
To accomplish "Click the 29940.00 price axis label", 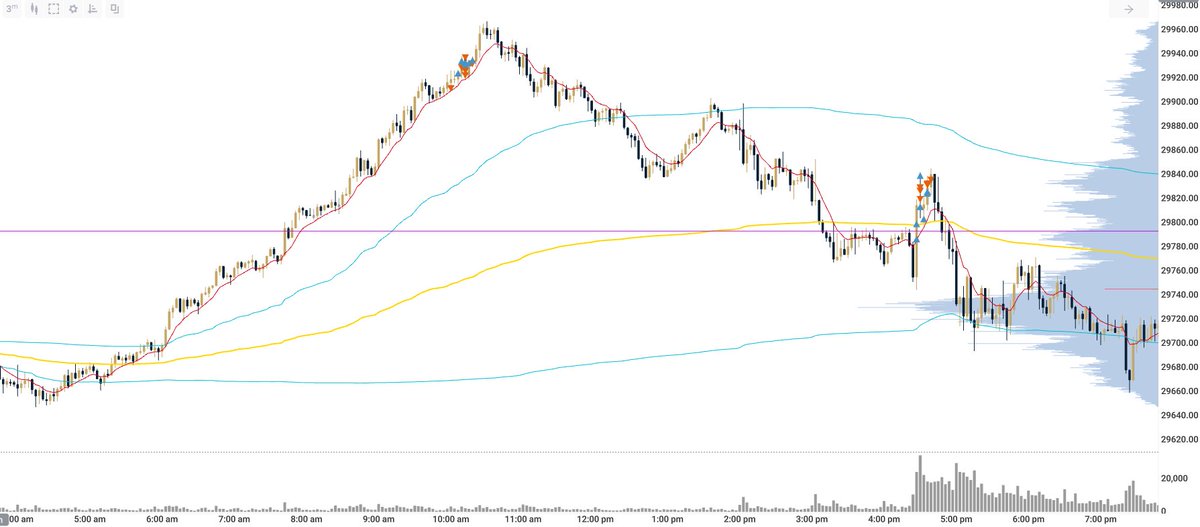I will (1178, 54).
